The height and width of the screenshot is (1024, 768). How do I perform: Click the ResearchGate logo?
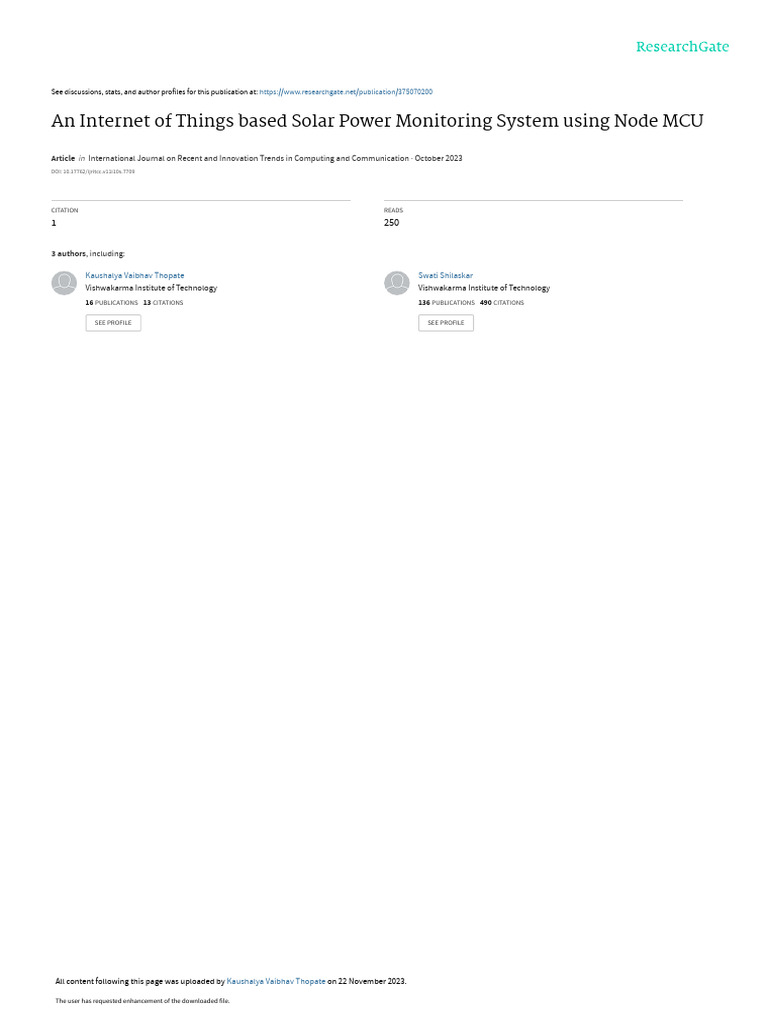(x=682, y=46)
